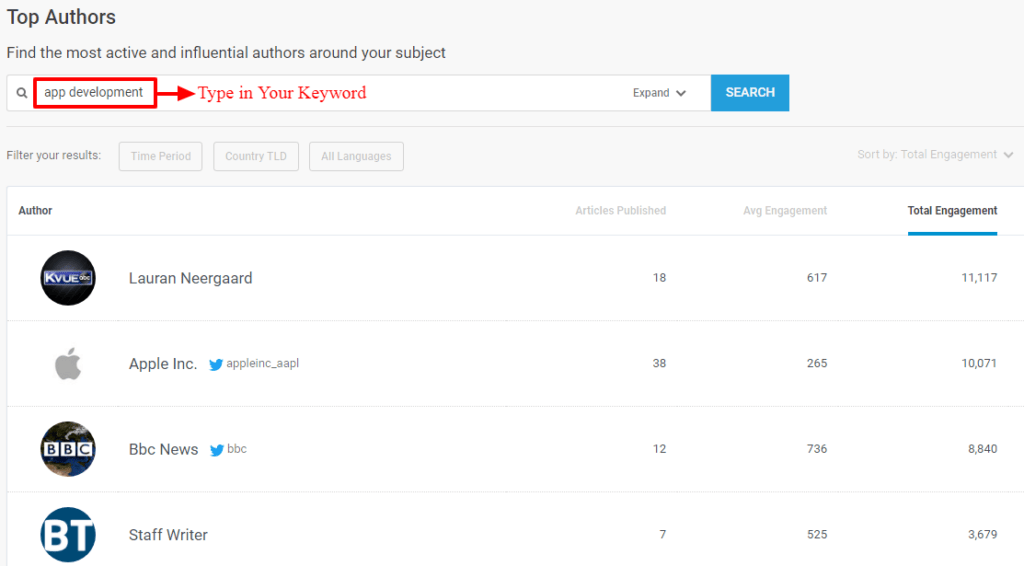Click avg engagement value 736

pos(816,448)
